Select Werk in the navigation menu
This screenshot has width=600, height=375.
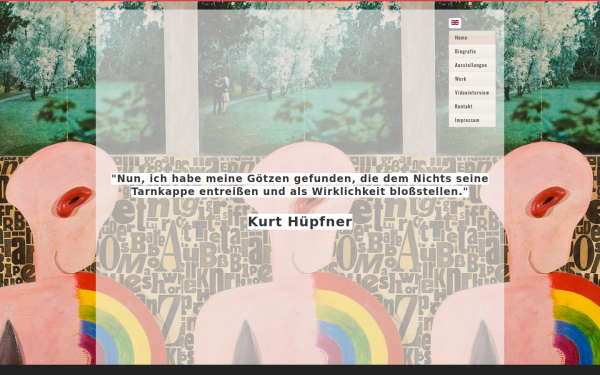(472, 79)
